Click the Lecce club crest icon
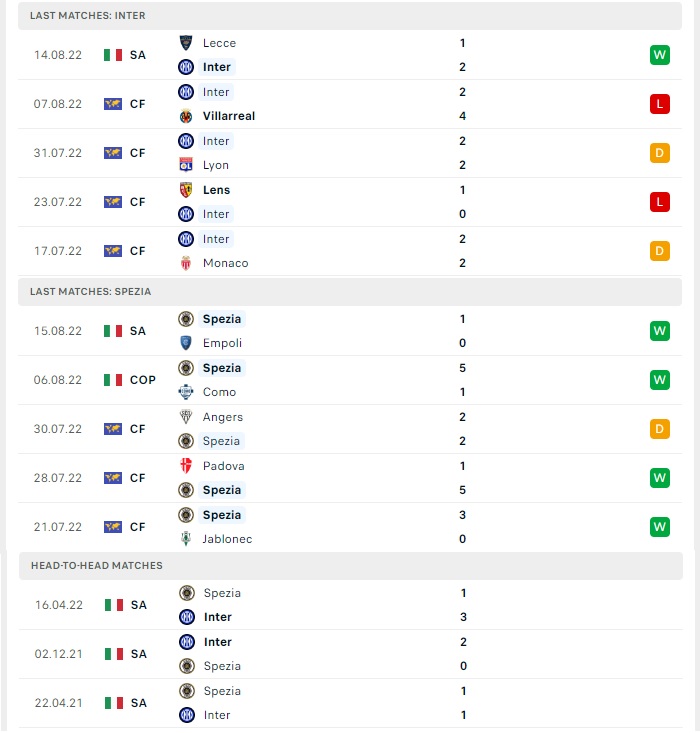 pos(186,43)
